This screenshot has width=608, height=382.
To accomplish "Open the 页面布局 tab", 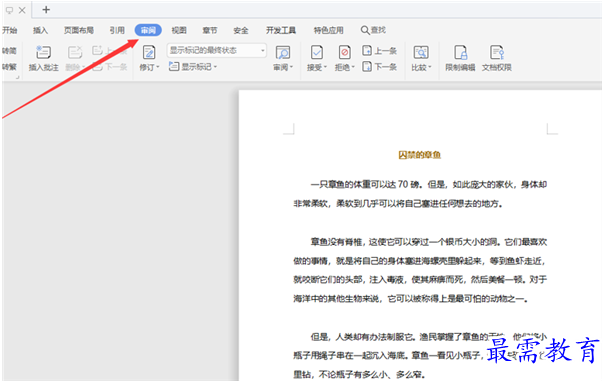I will coord(79,30).
